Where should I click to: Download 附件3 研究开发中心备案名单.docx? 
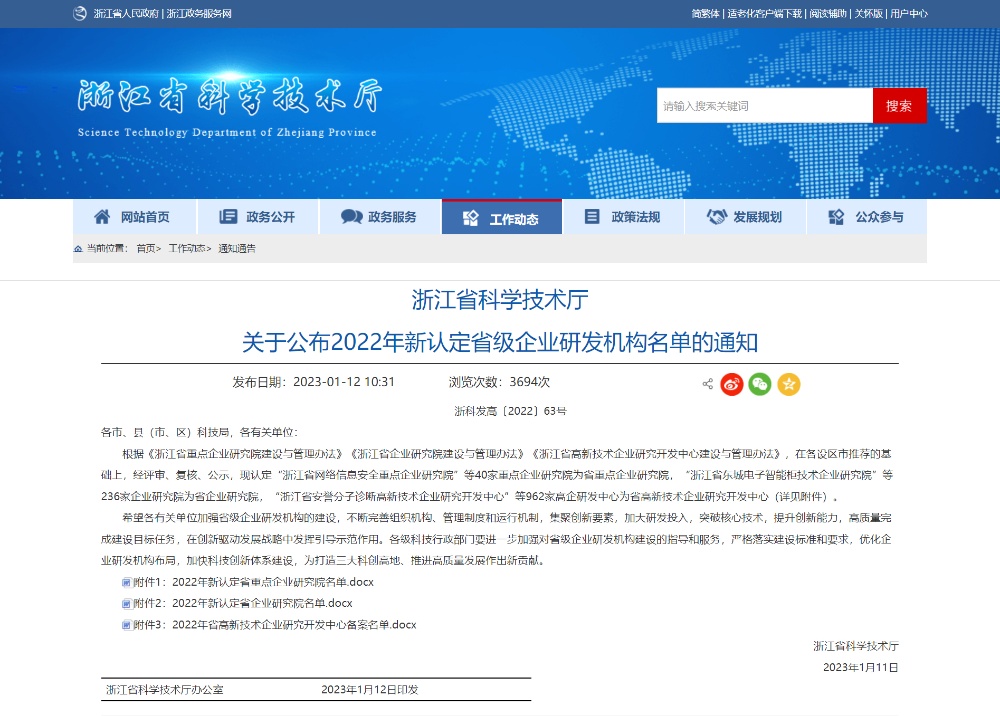(x=293, y=625)
